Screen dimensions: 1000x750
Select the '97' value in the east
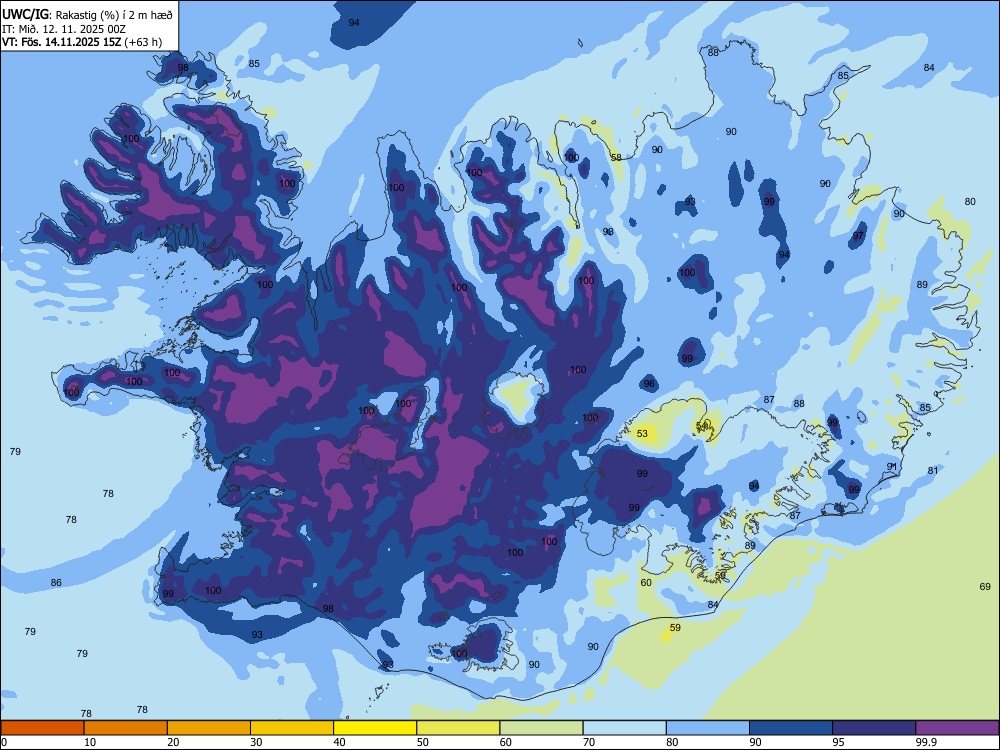click(858, 235)
